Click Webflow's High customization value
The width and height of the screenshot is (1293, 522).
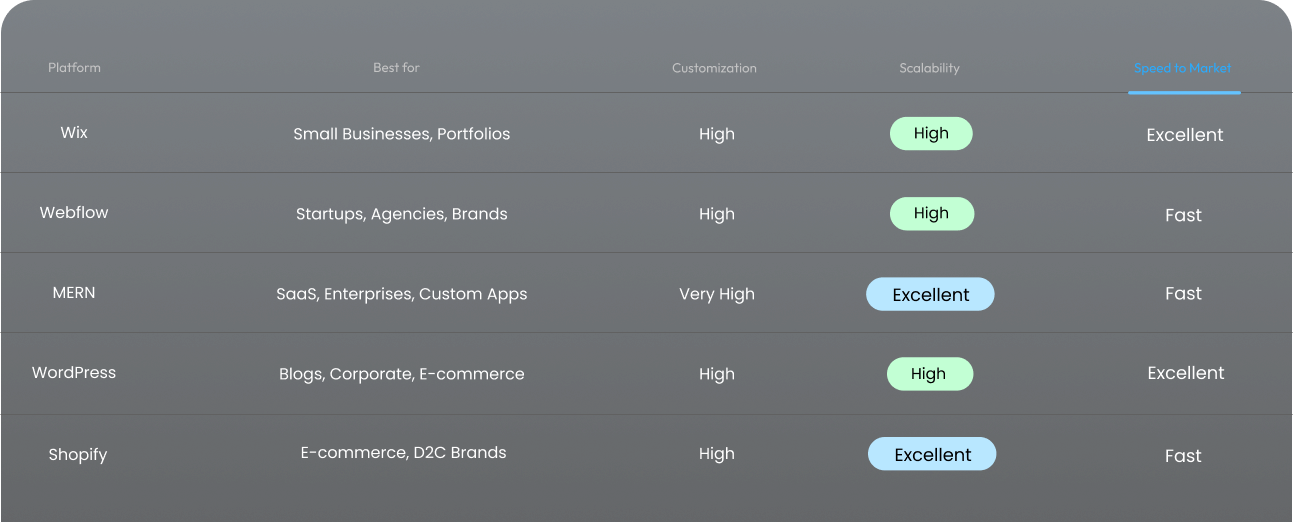716,214
